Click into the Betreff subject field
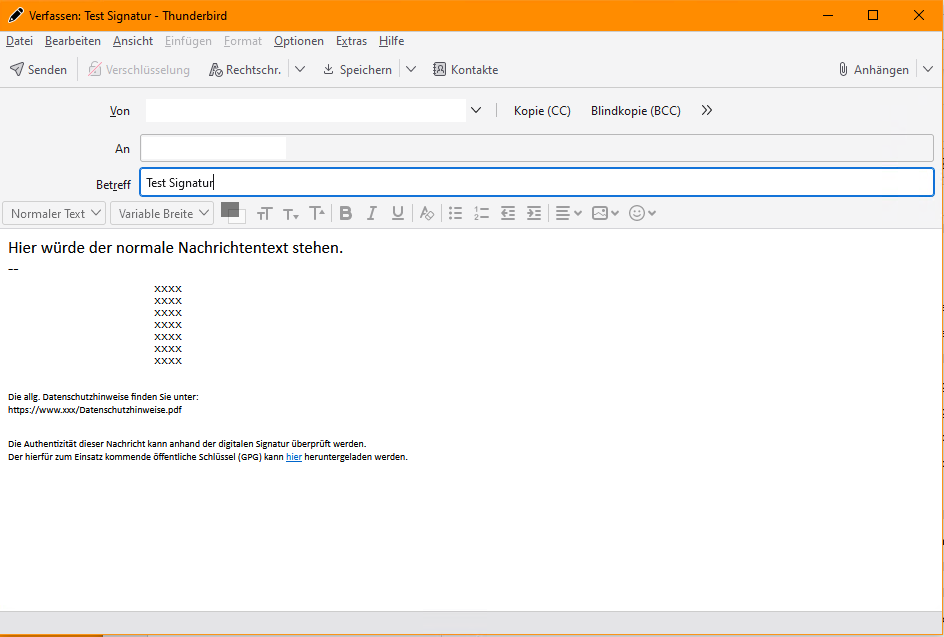 [536, 183]
